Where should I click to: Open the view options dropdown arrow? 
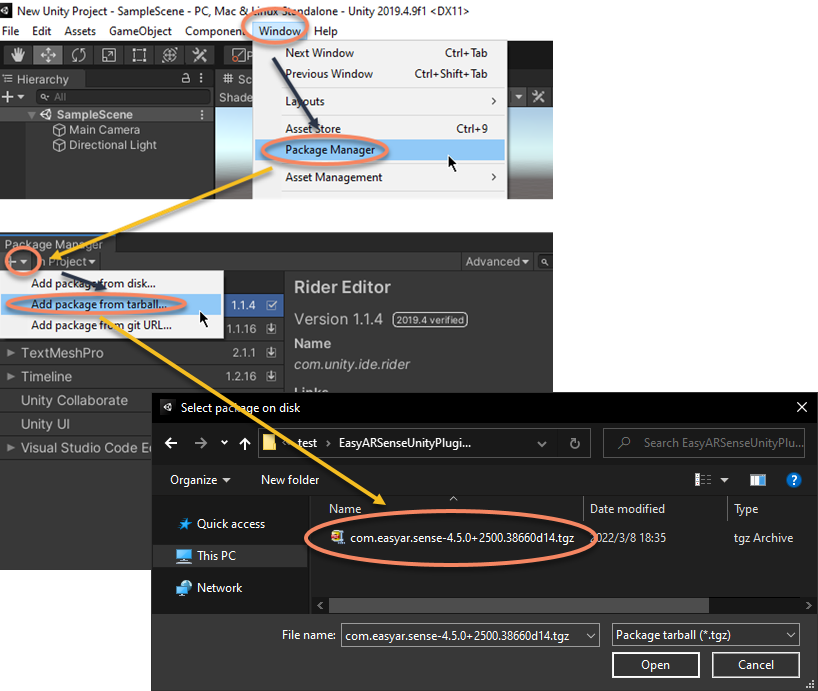click(725, 480)
